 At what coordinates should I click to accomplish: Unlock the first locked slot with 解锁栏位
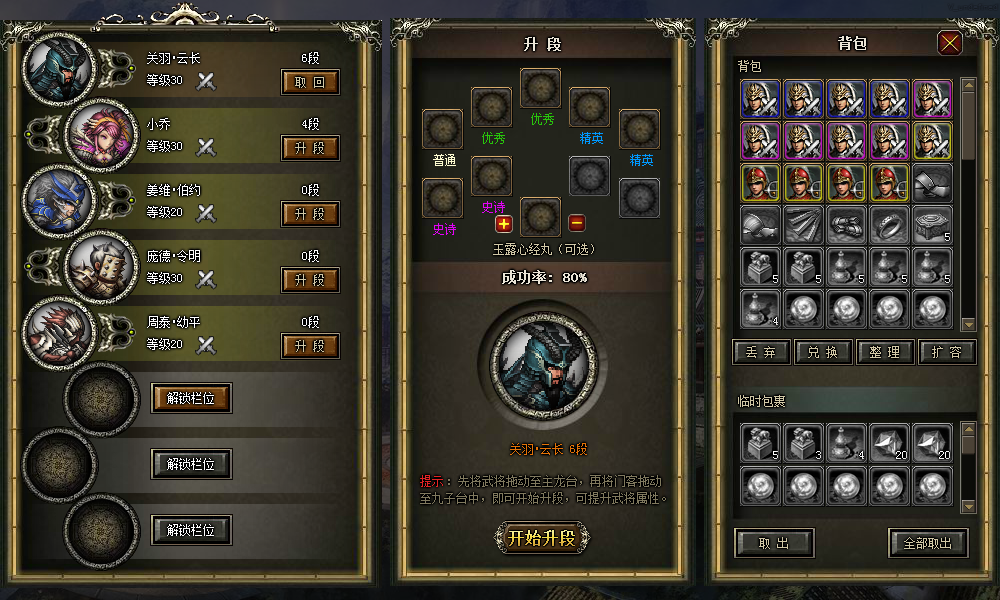pos(191,398)
